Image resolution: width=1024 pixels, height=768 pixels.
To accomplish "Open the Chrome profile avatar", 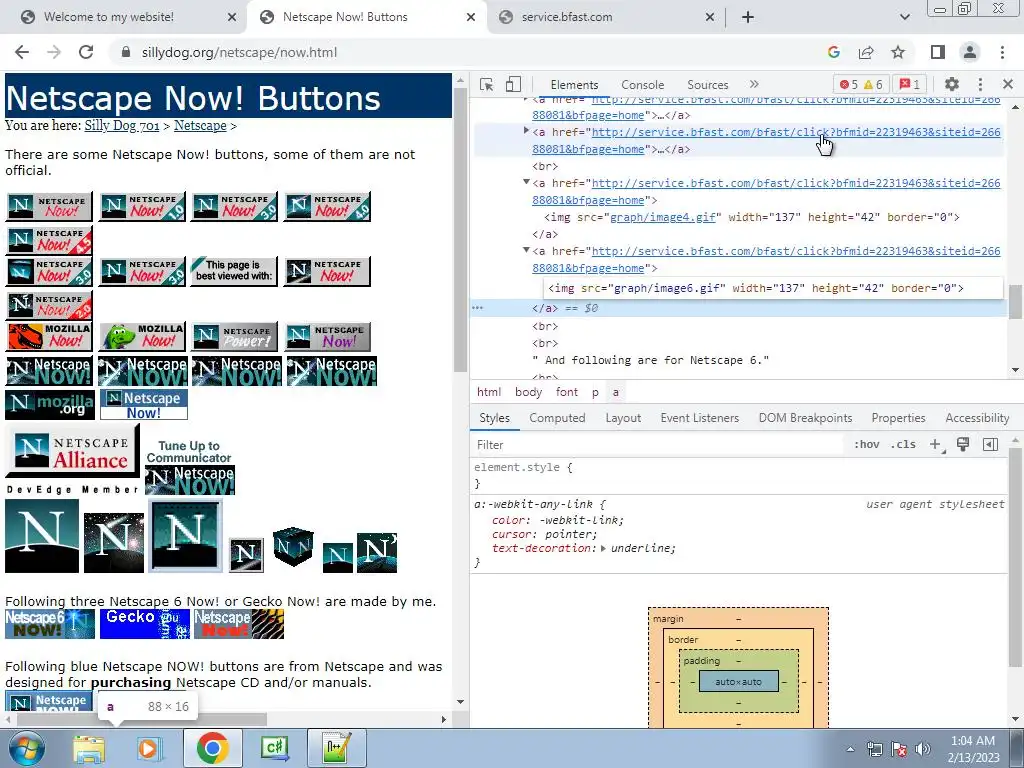I will pyautogui.click(x=970, y=52).
